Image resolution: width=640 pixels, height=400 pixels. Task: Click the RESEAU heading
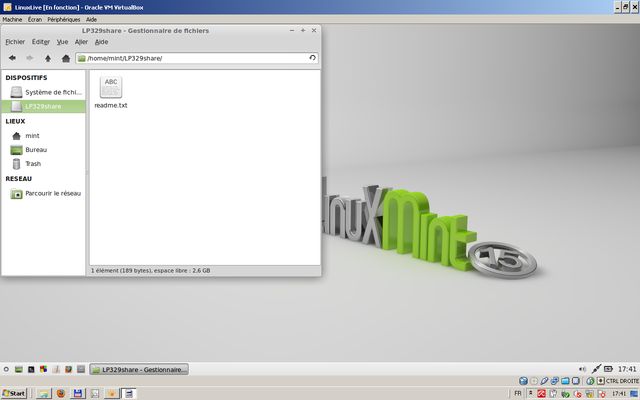pyautogui.click(x=18, y=179)
